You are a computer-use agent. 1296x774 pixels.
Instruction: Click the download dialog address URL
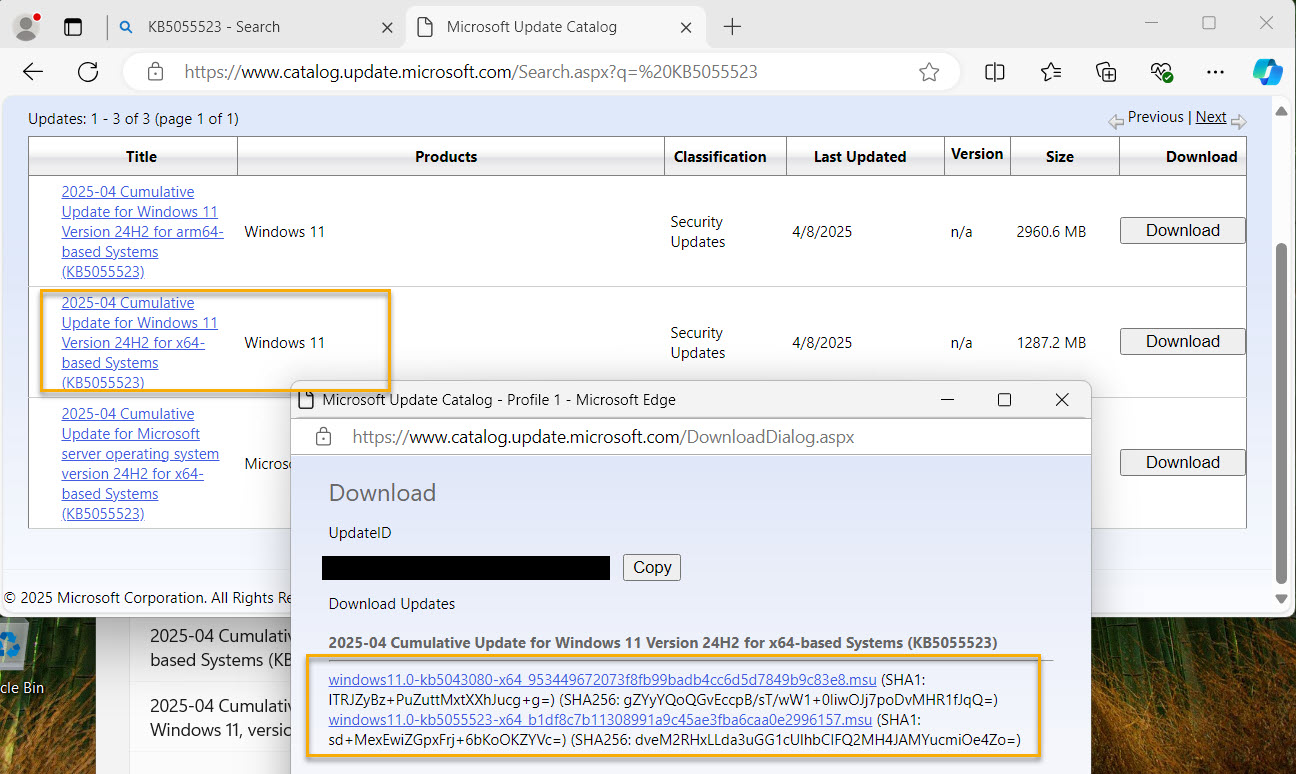click(x=603, y=437)
